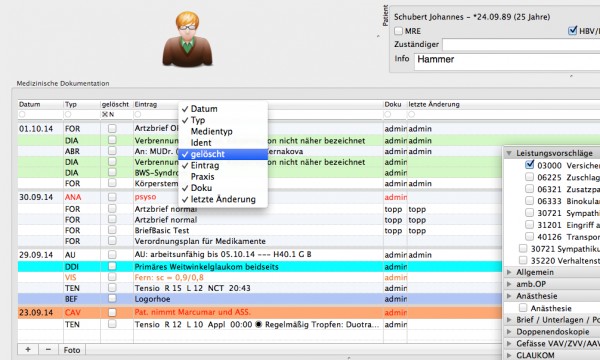Screen dimensions: 600x360
Task: Enable Medientyp column in context menu
Action: (x=223, y=132)
